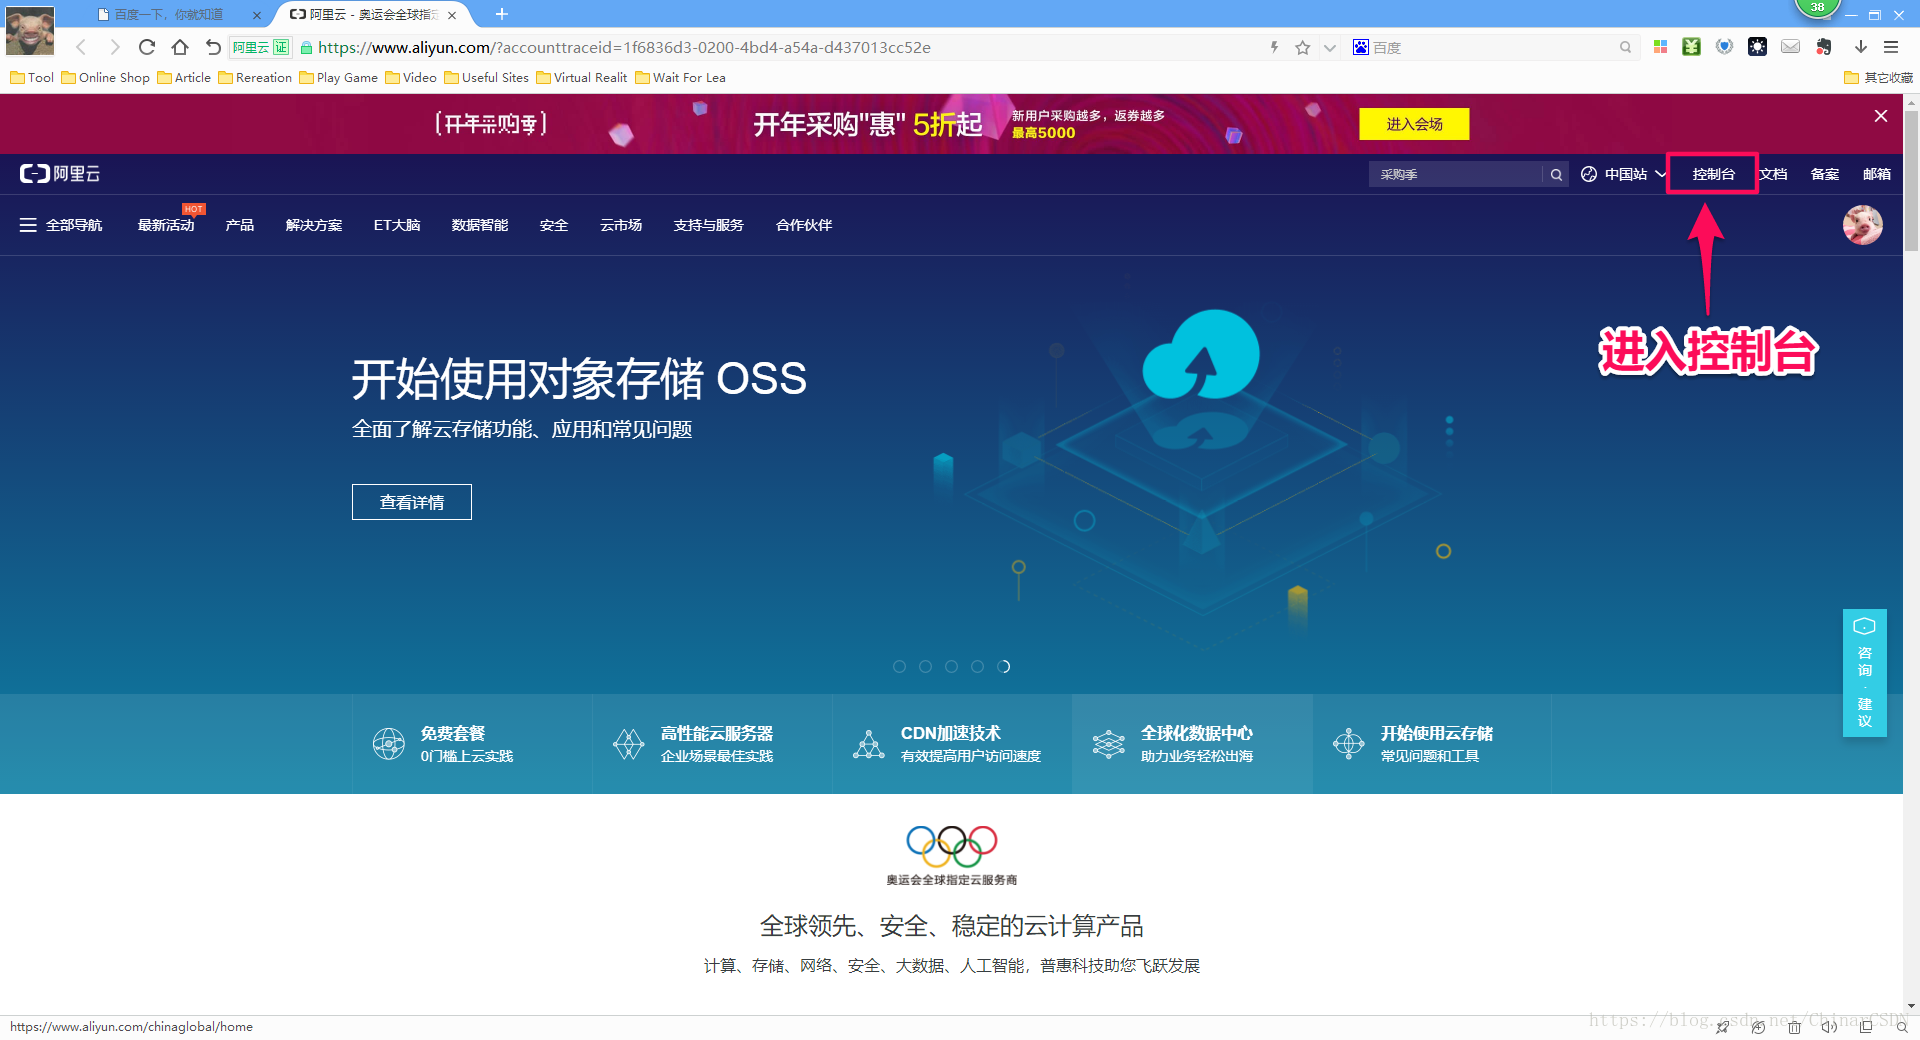Image resolution: width=1920 pixels, height=1040 pixels.
Task: Open the CDN加速技术 card
Action: coord(952,744)
